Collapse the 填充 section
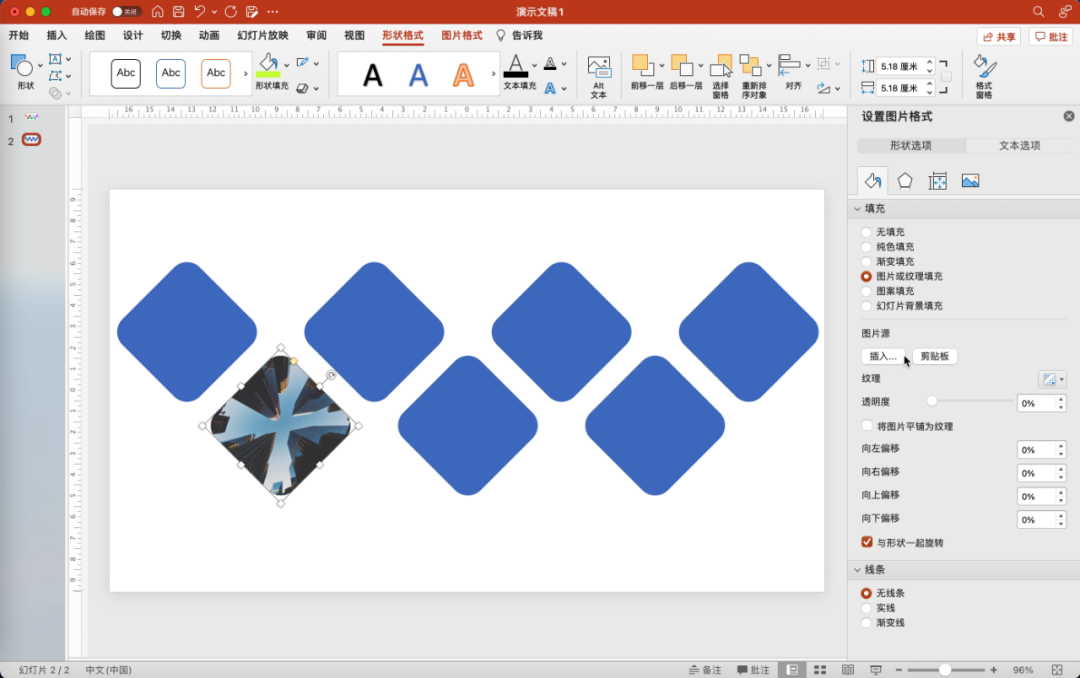The height and width of the screenshot is (678, 1080). click(x=858, y=209)
